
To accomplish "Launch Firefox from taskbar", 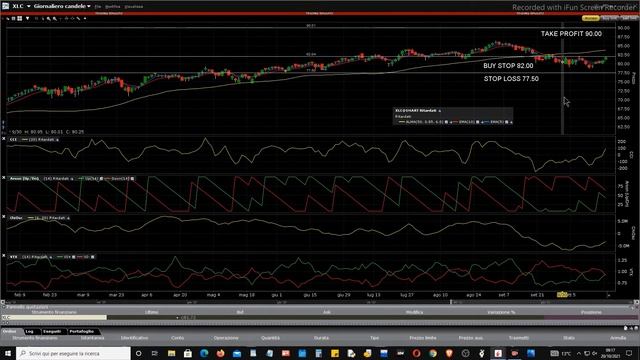I will click(220, 353).
